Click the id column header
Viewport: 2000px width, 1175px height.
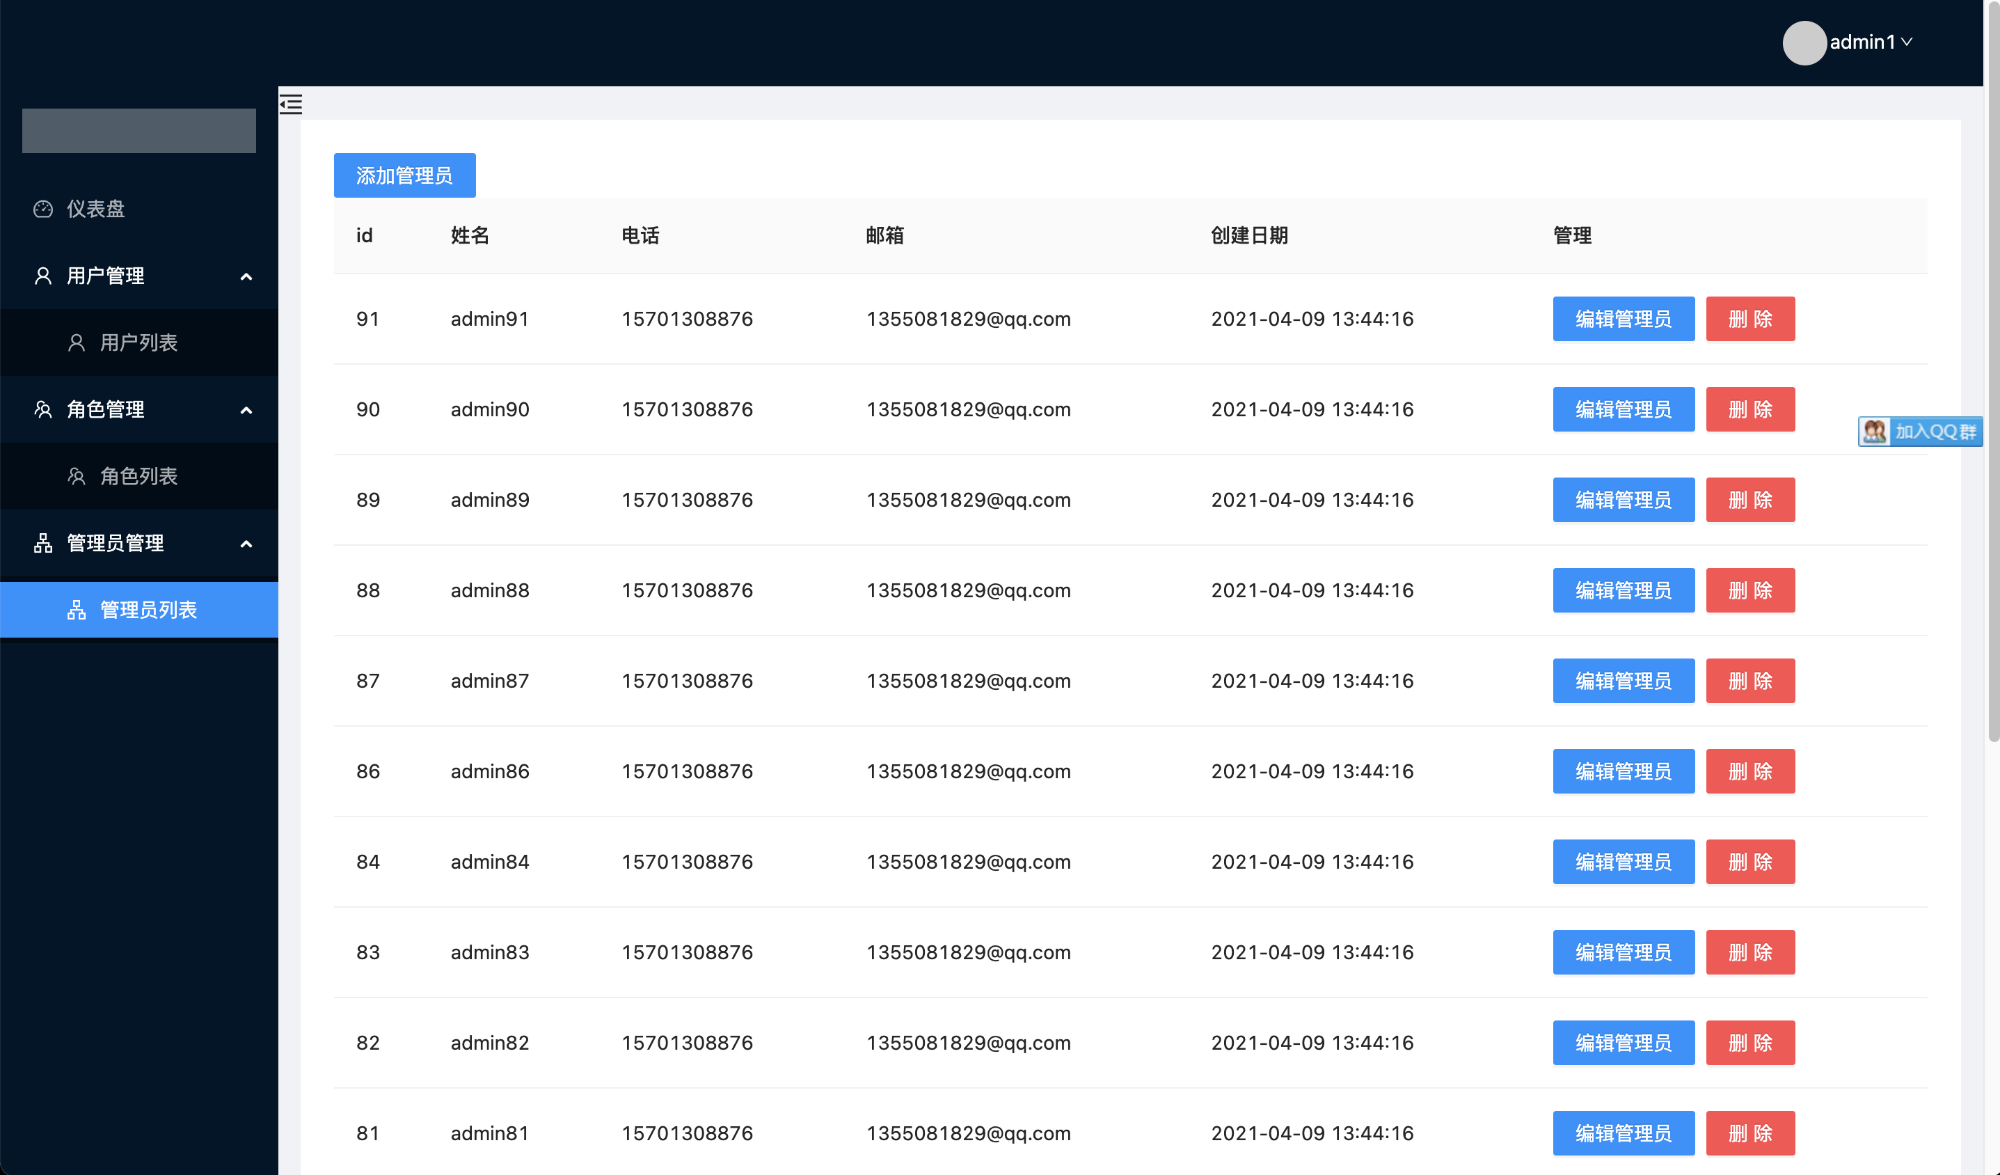point(364,236)
